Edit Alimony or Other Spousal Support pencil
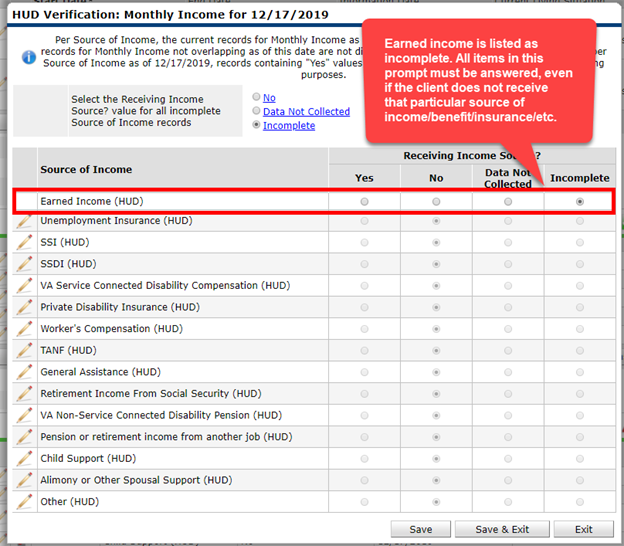Image resolution: width=624 pixels, height=546 pixels. 24,480
